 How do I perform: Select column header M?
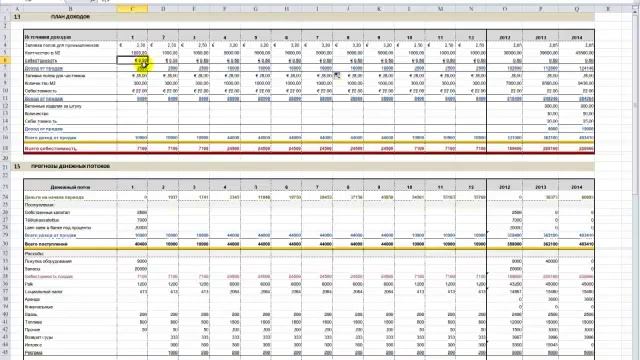[x=440, y=9]
